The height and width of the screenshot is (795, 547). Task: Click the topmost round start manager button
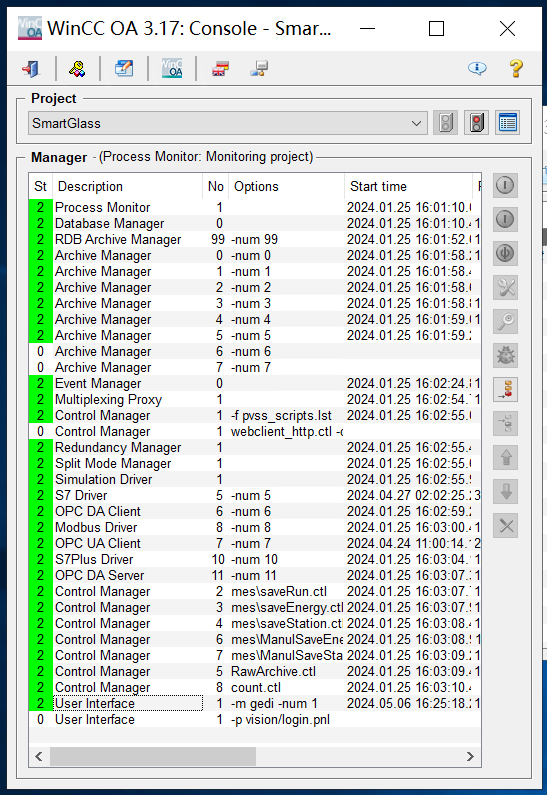[x=505, y=185]
